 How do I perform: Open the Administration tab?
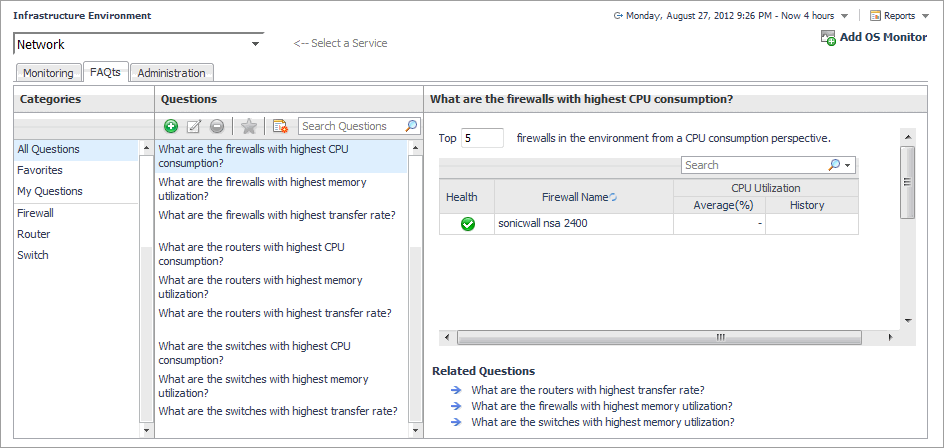point(171,73)
